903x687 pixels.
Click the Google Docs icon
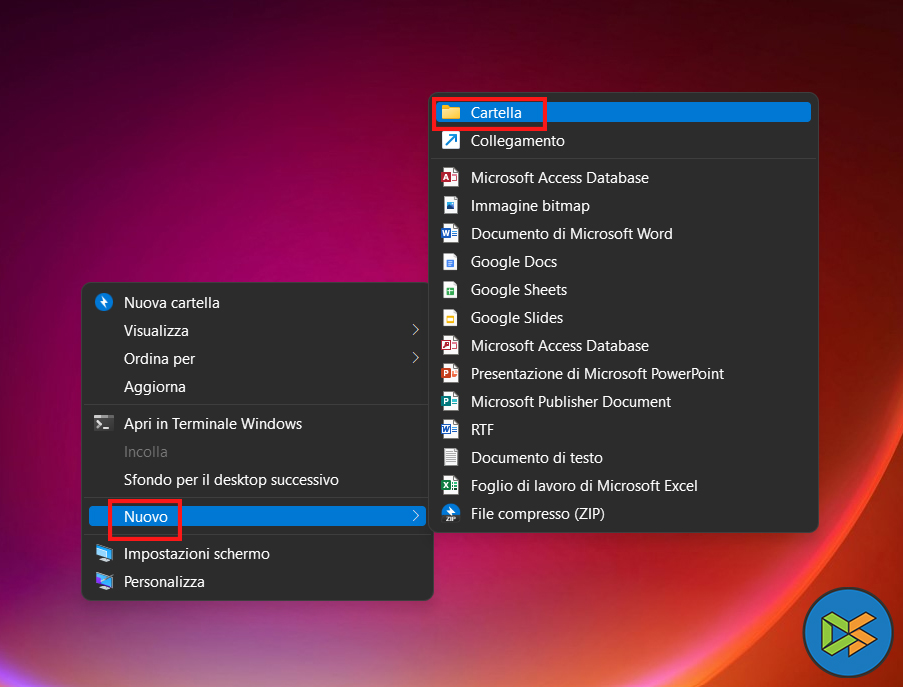coord(451,262)
